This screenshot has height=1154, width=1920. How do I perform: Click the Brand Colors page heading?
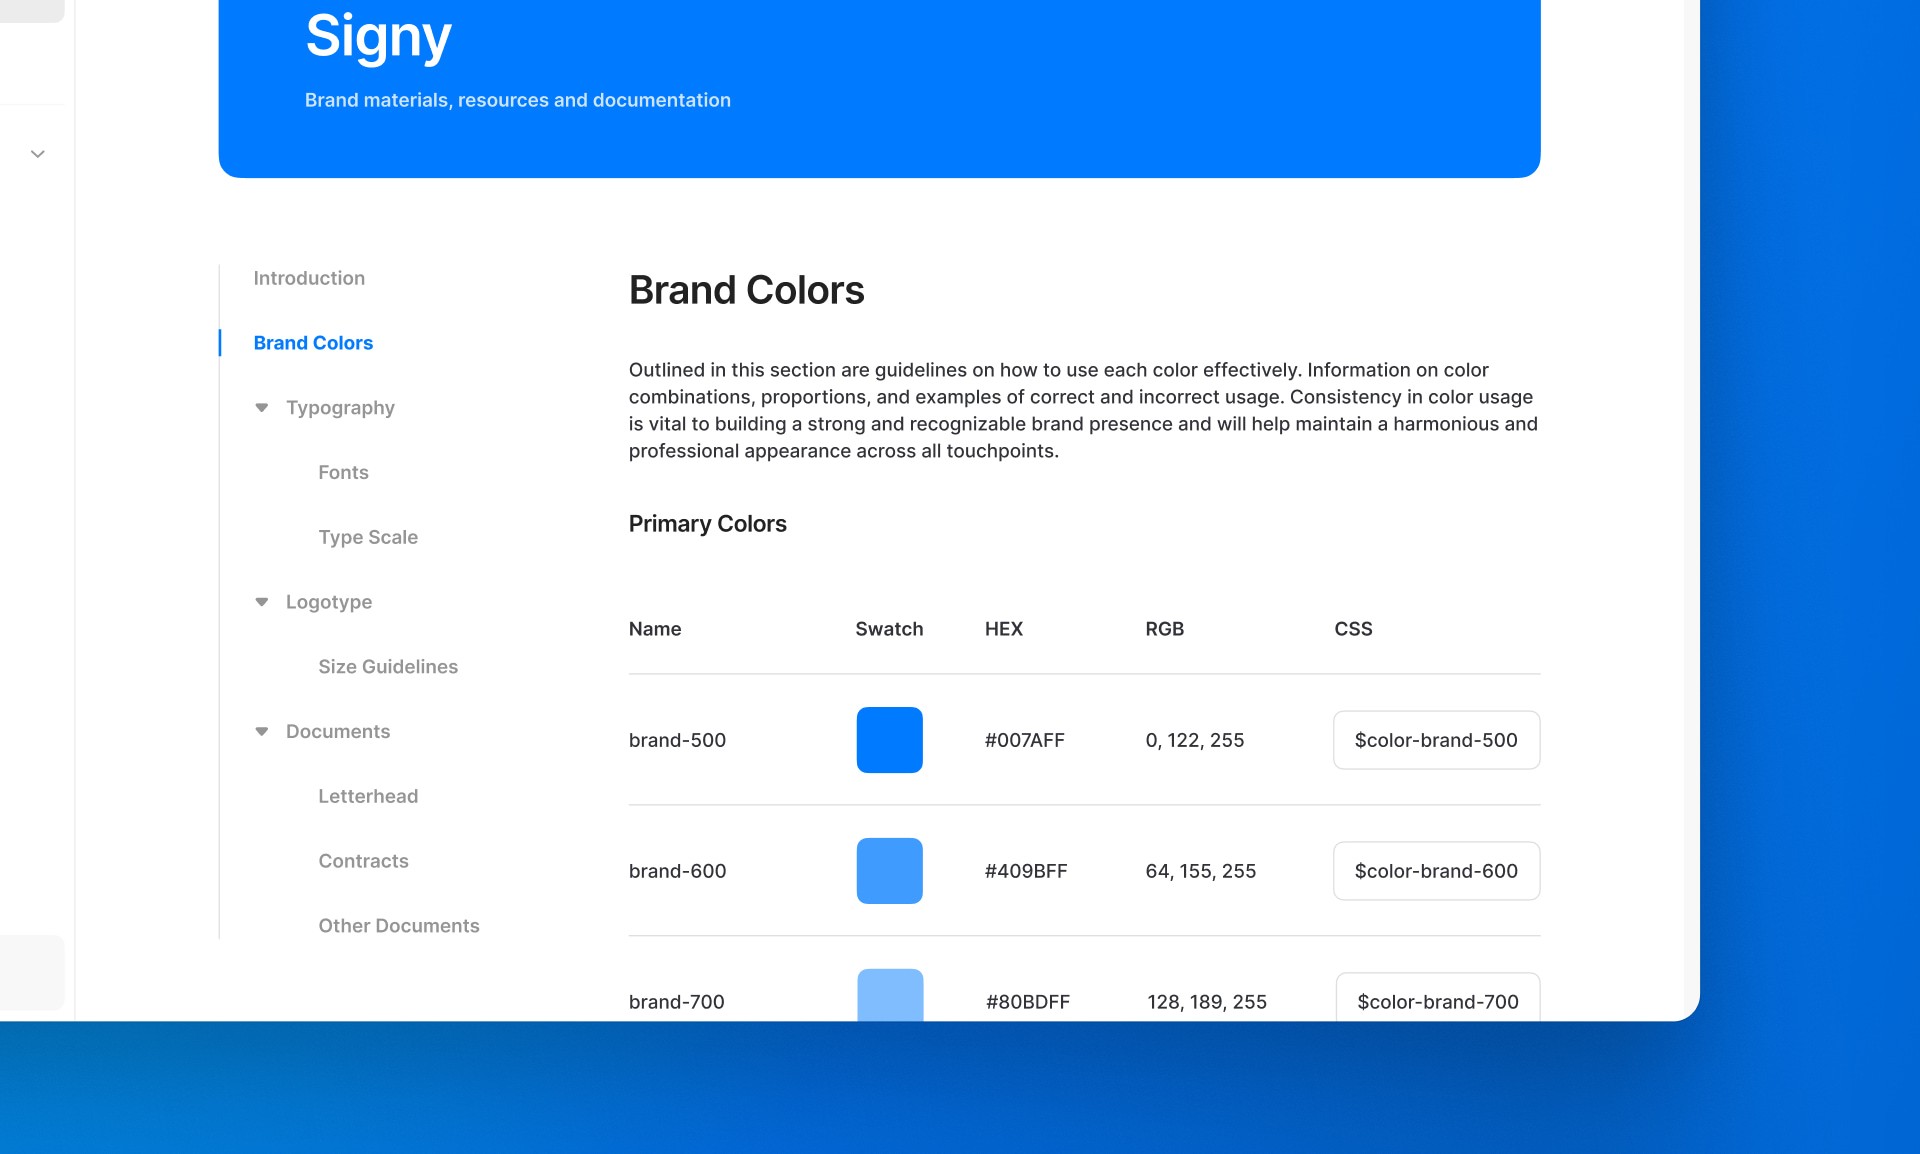click(x=746, y=290)
